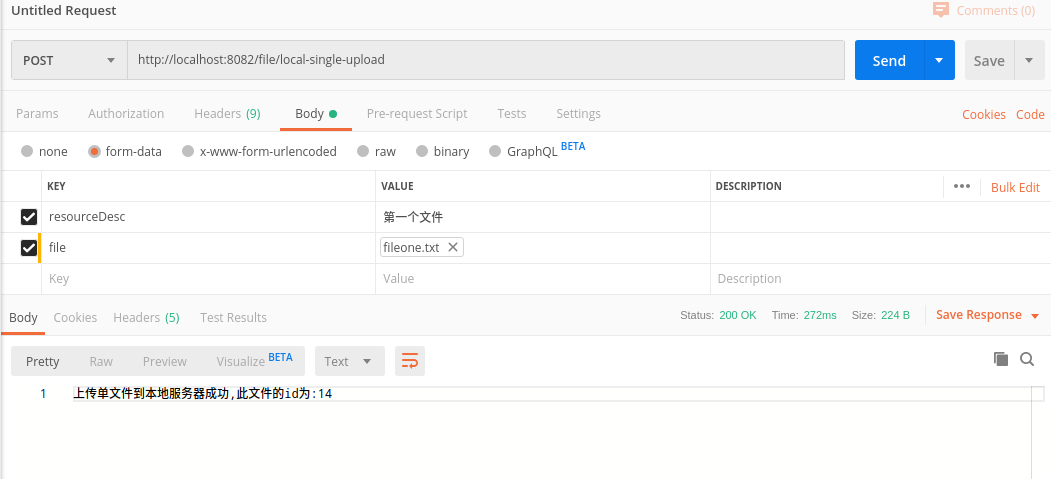This screenshot has height=479, width=1051.
Task: Click the wrap lines icon in response toolbar
Action: (x=409, y=361)
